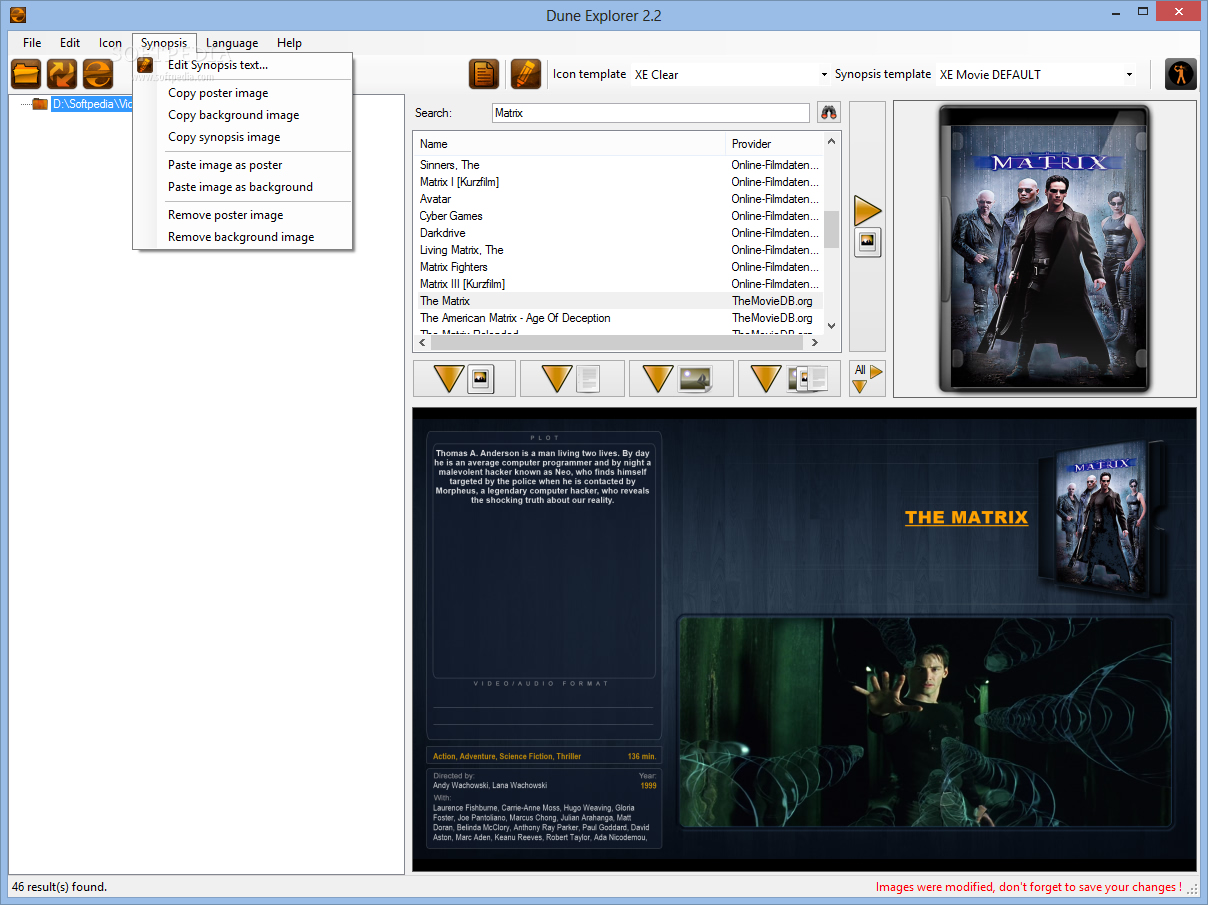This screenshot has width=1208, height=905.
Task: Close the open Synopsis menu
Action: coord(164,43)
